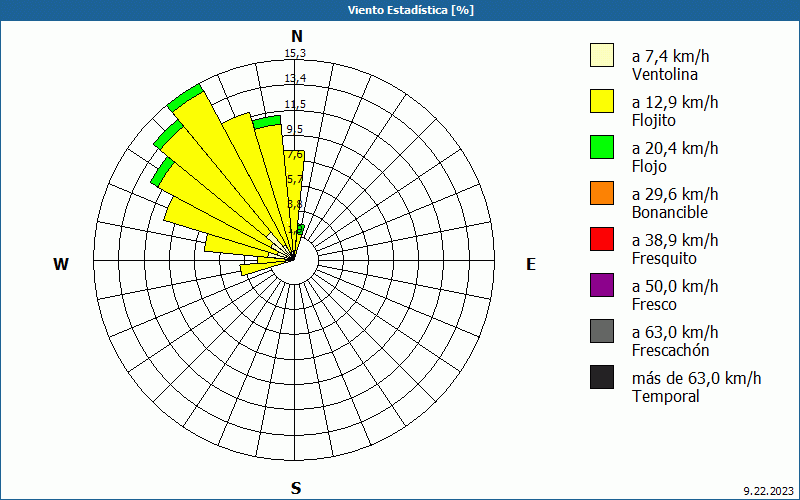This screenshot has width=800, height=500.
Task: Click the 13,4 ring value
Action: pos(295,79)
